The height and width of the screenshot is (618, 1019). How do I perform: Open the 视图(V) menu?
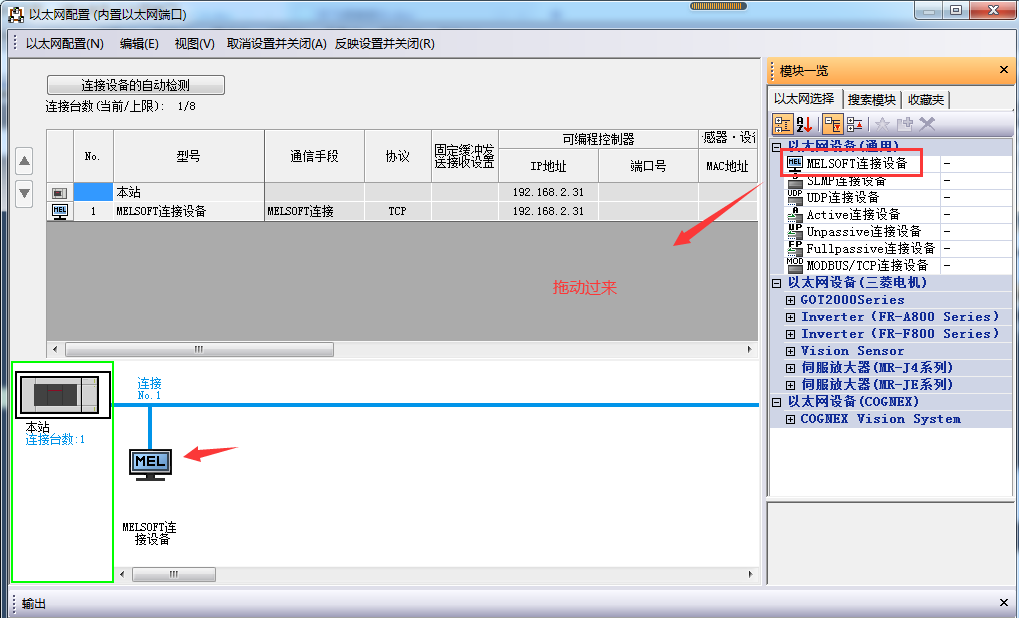tap(194, 44)
